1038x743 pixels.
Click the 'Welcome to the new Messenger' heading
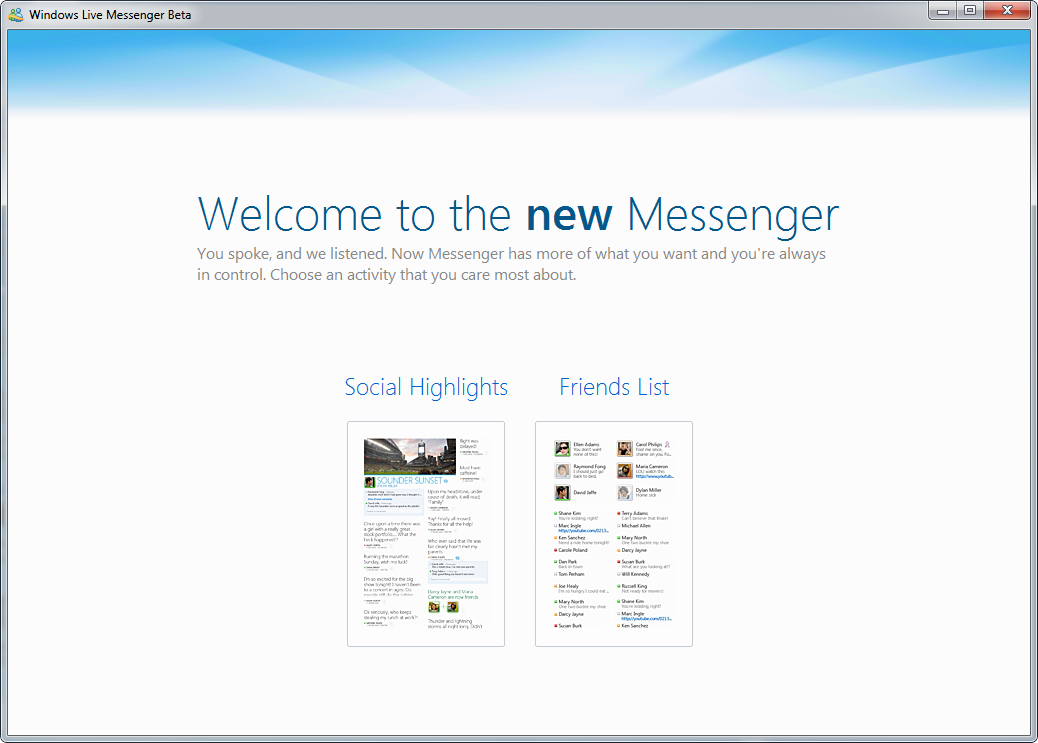518,215
